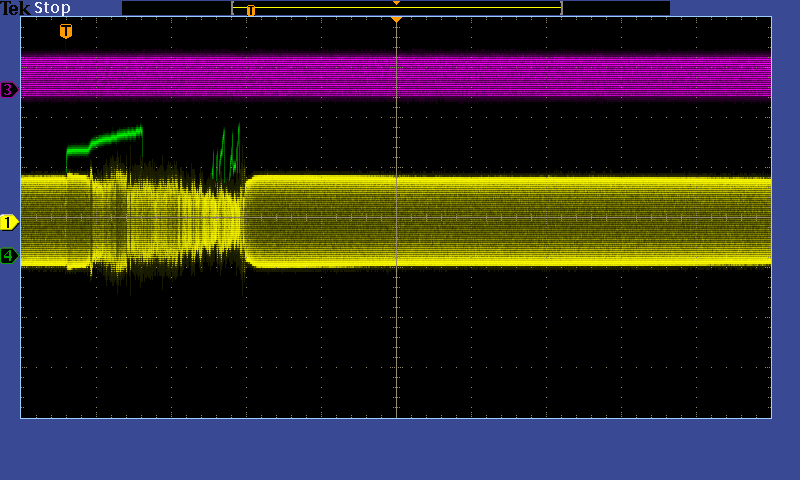800x480 pixels.
Task: Click the right bracket of record view bar
Action: 561,8
